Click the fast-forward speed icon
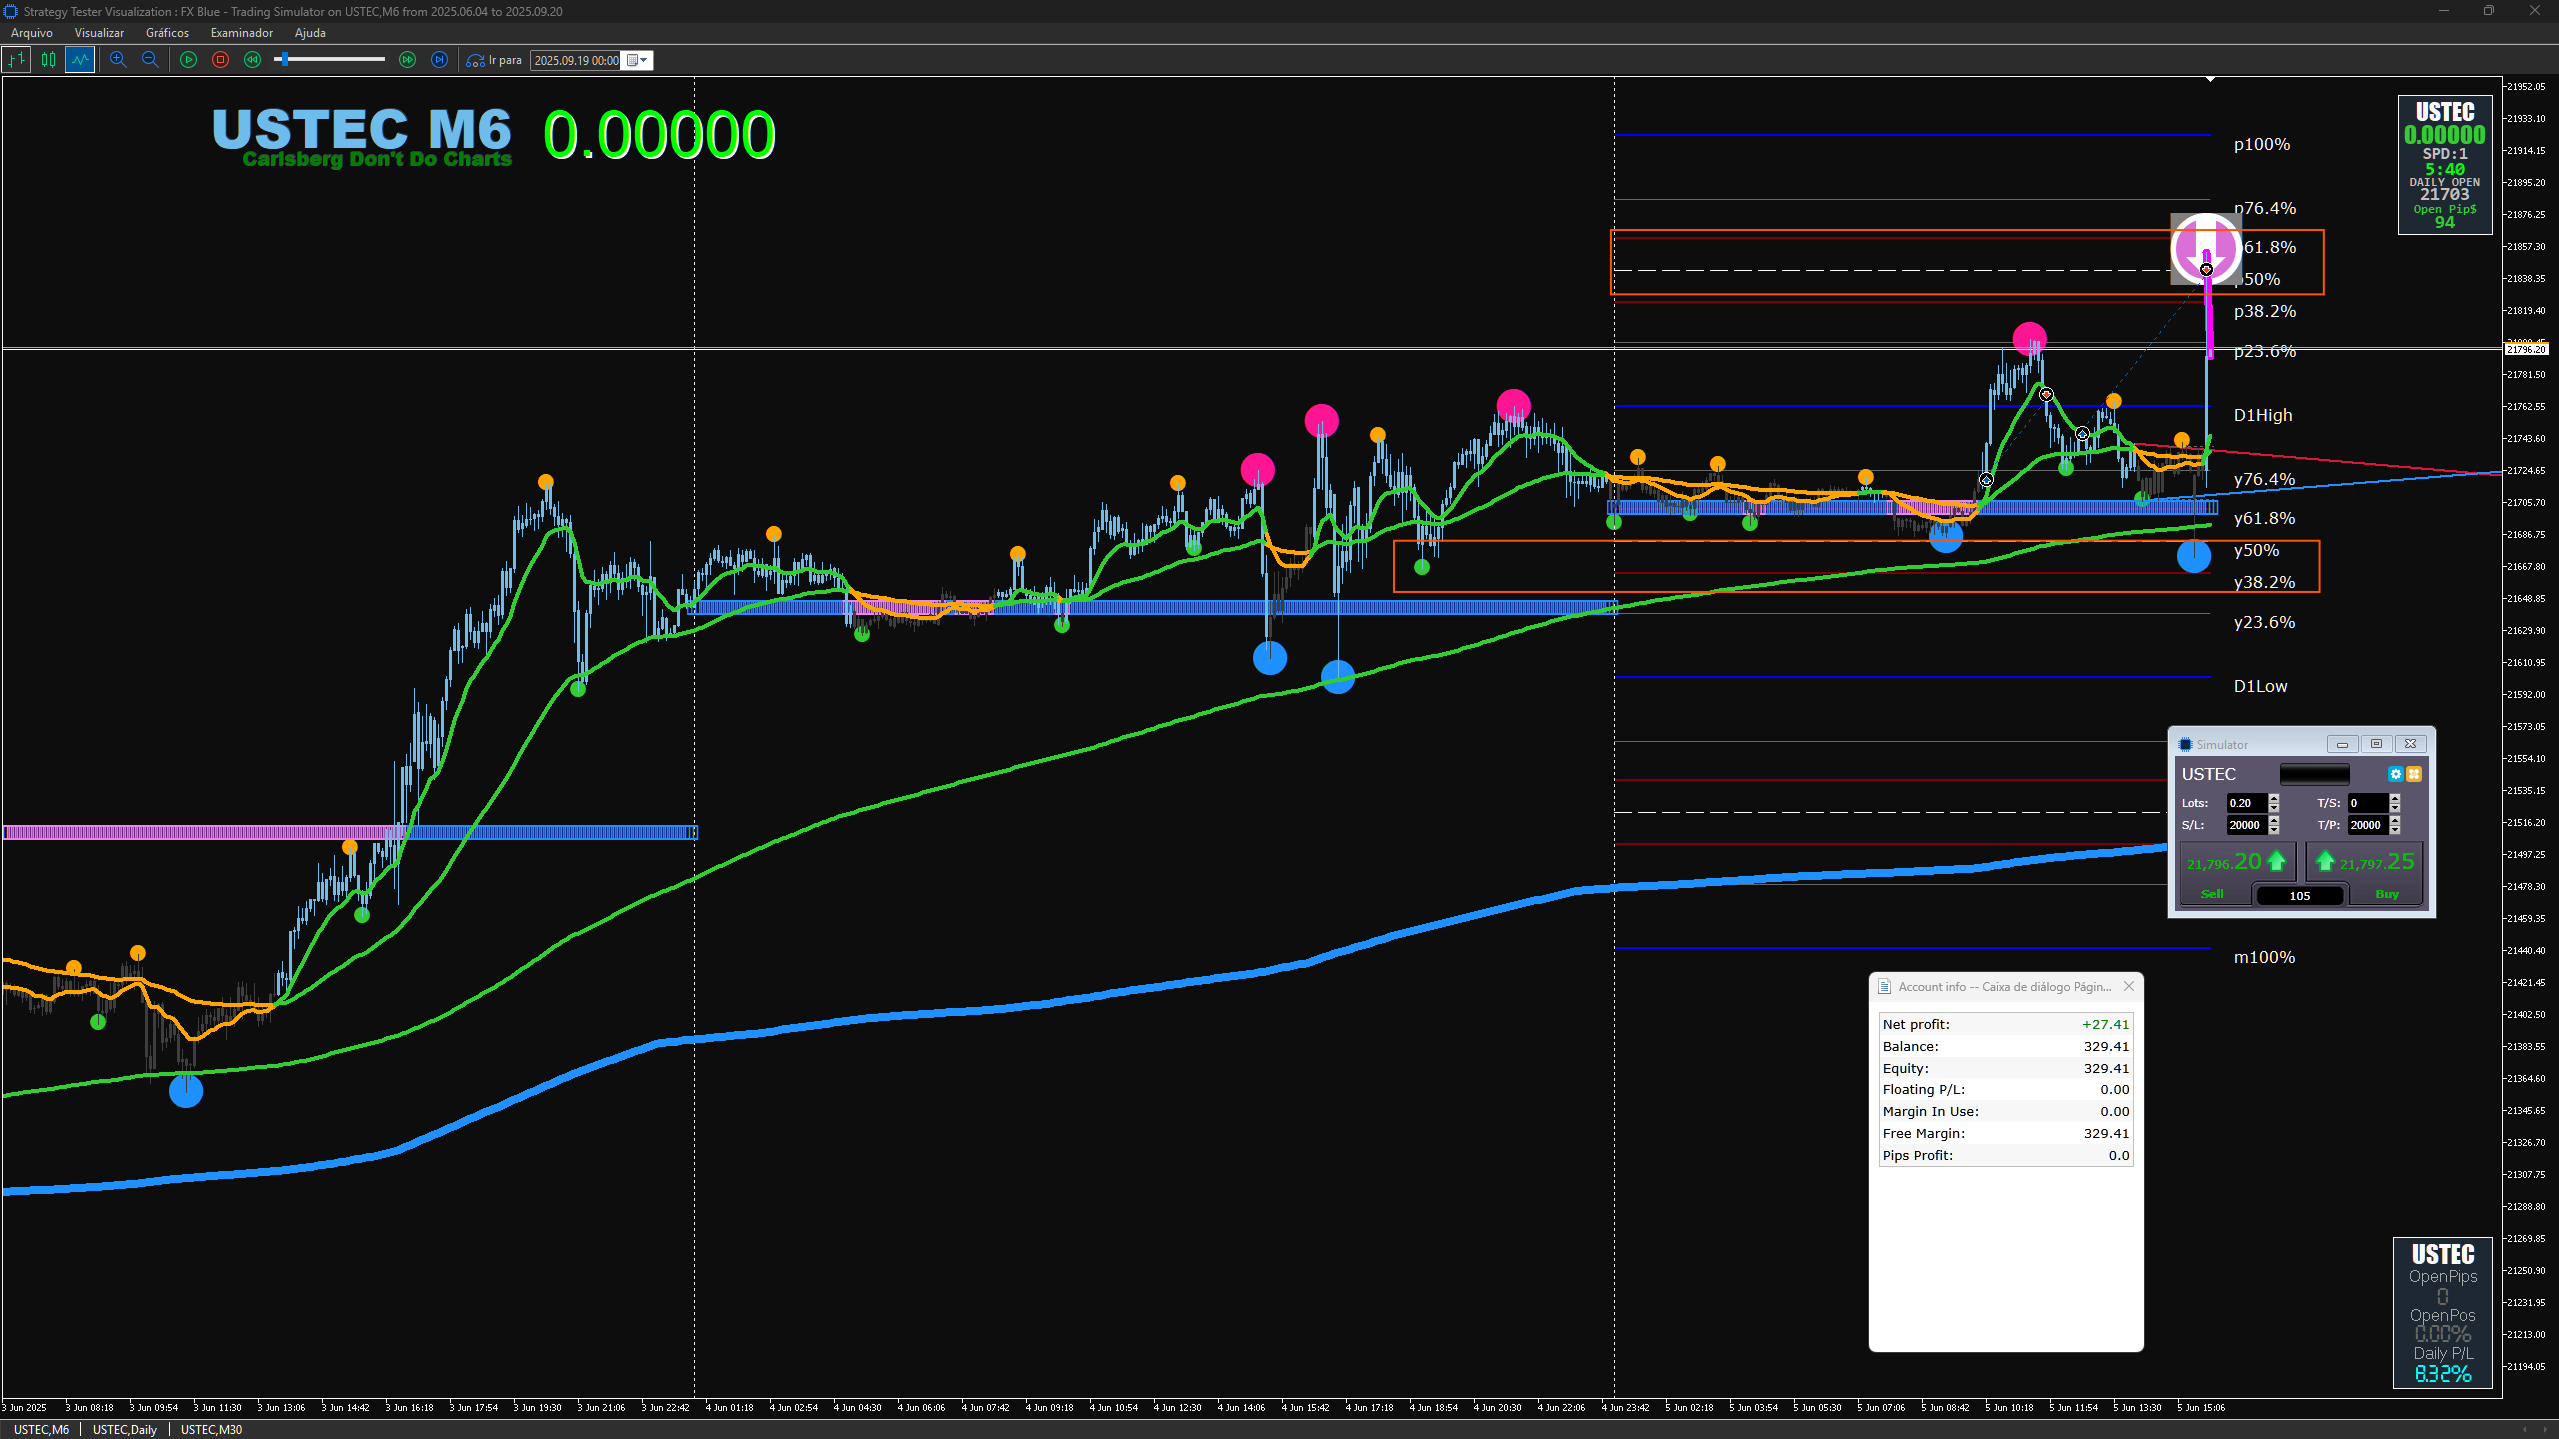This screenshot has width=2559, height=1439. (x=407, y=60)
